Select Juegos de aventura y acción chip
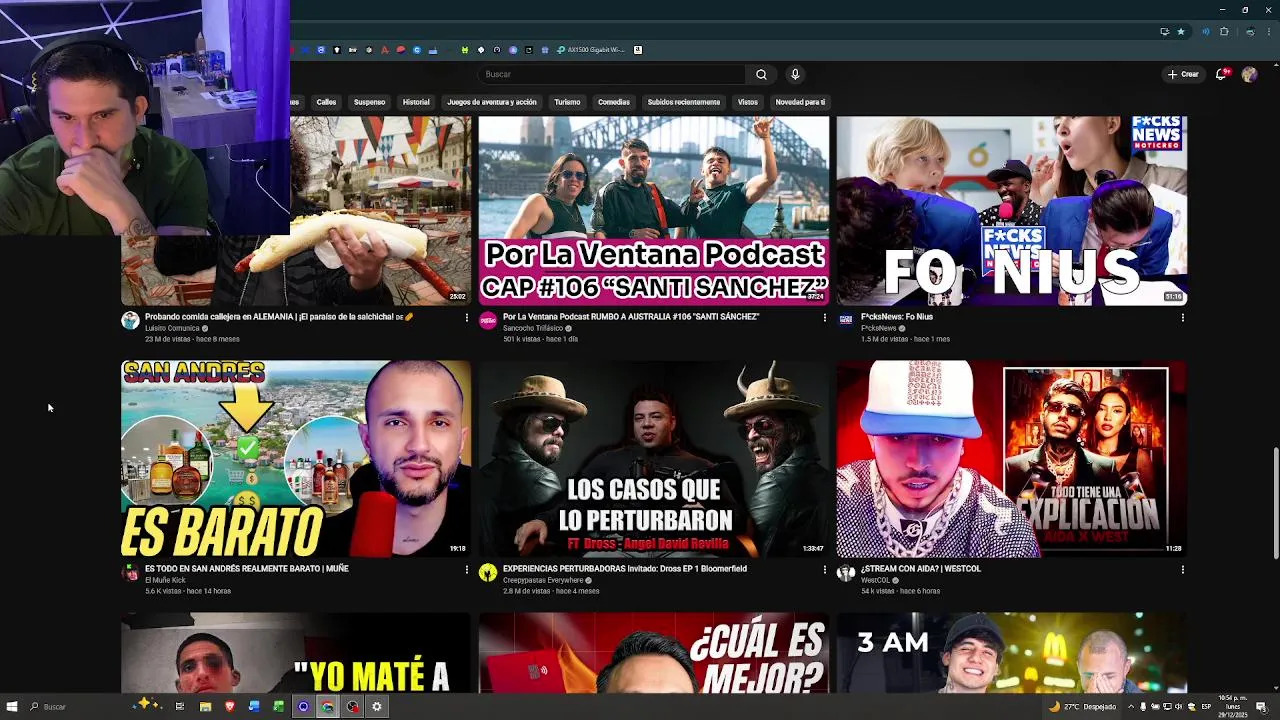The image size is (1280, 720). [x=492, y=102]
